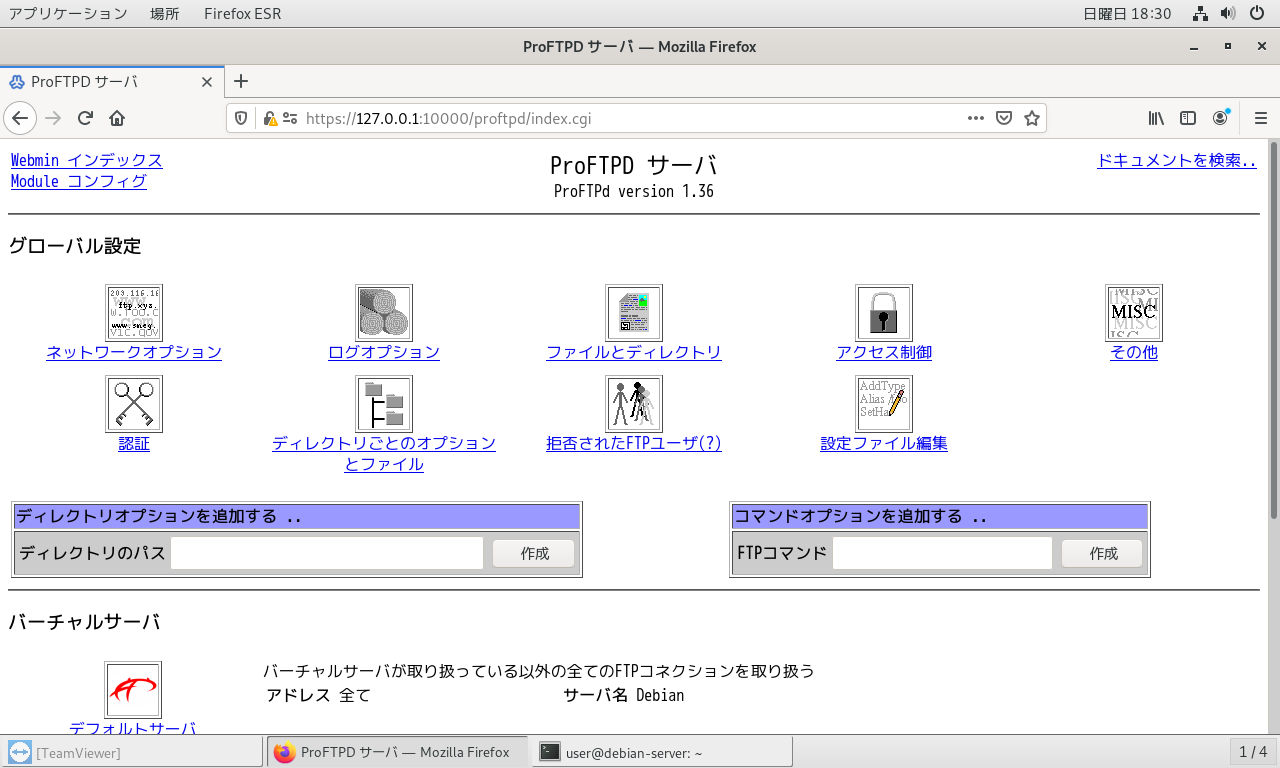Viewport: 1280px width, 768px height.
Task: Click the Files and Directories (ファイルとディレクトリ) icon
Action: click(634, 313)
